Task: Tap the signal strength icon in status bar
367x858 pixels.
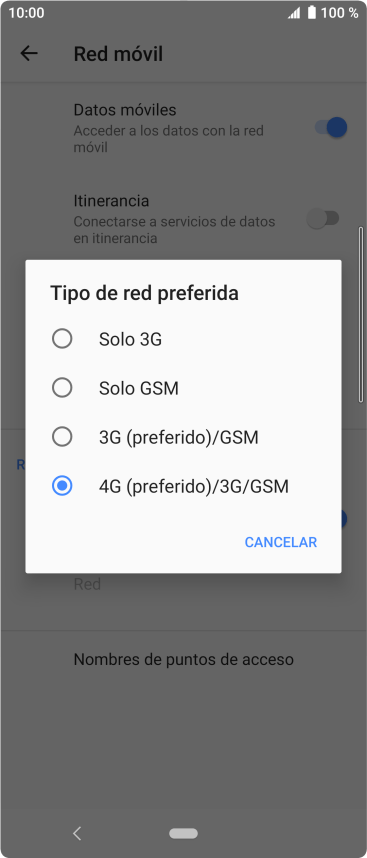Action: [294, 13]
